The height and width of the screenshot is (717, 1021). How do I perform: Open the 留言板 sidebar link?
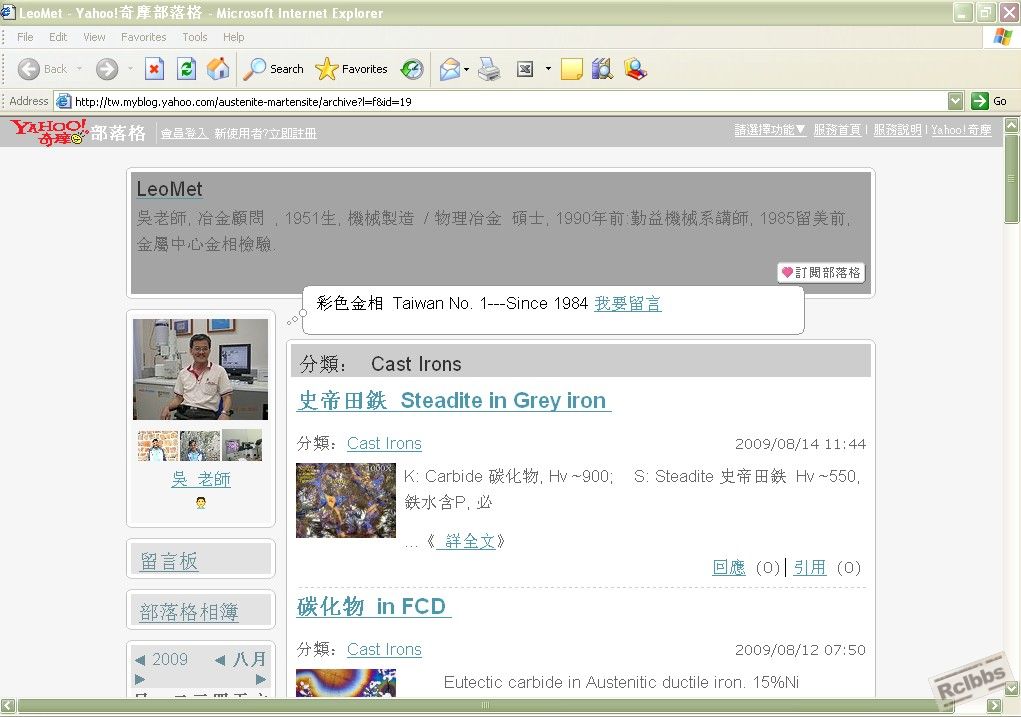[x=169, y=561]
